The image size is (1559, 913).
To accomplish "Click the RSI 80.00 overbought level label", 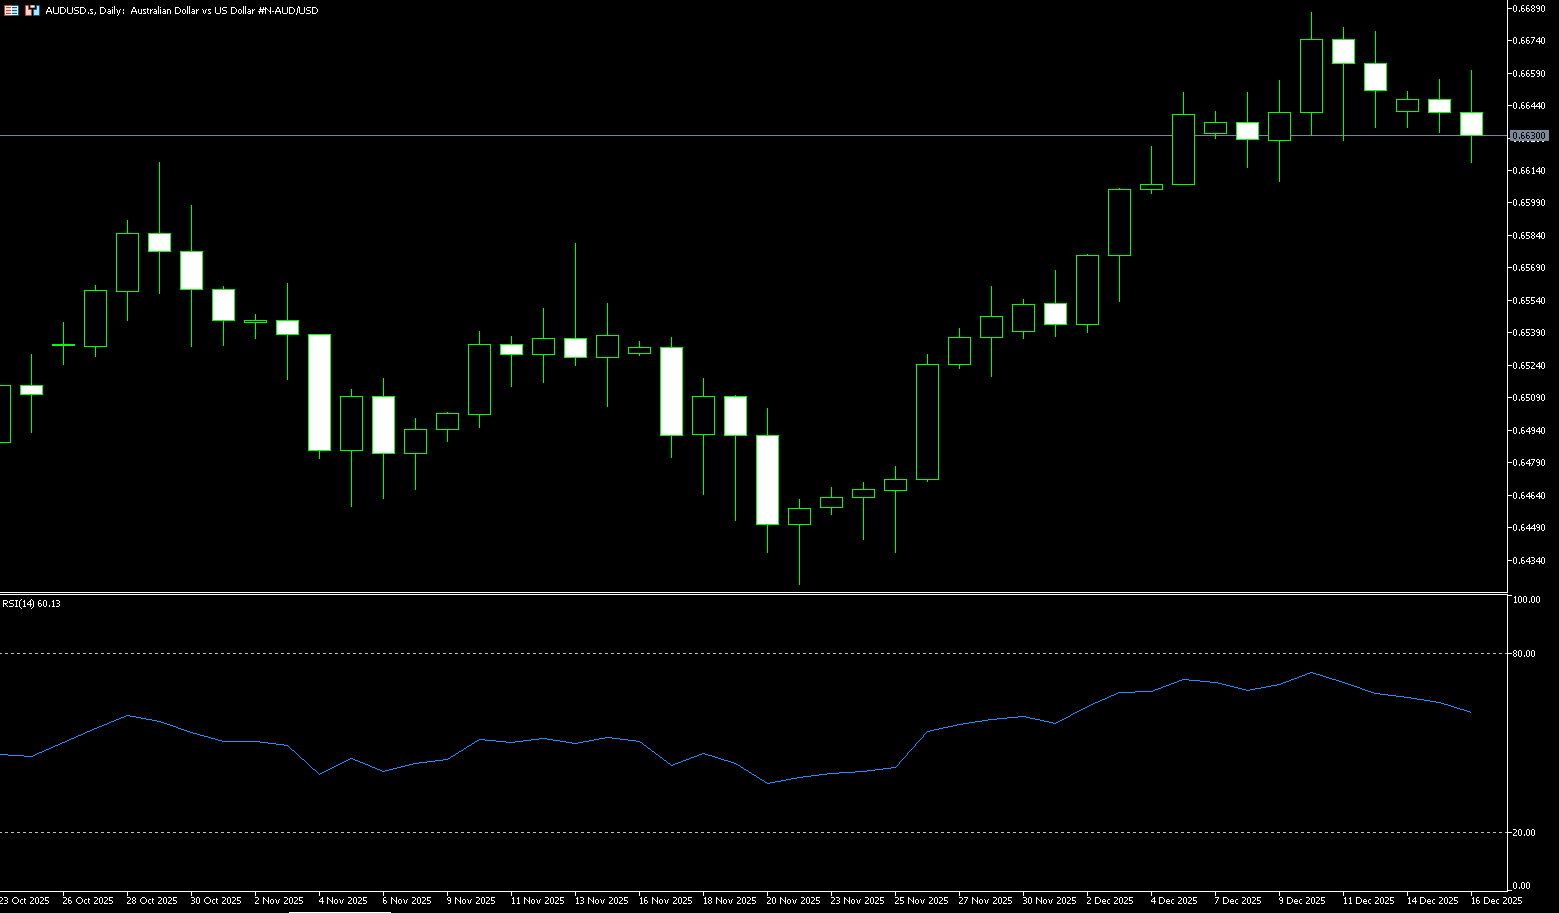I will click(x=1525, y=654).
